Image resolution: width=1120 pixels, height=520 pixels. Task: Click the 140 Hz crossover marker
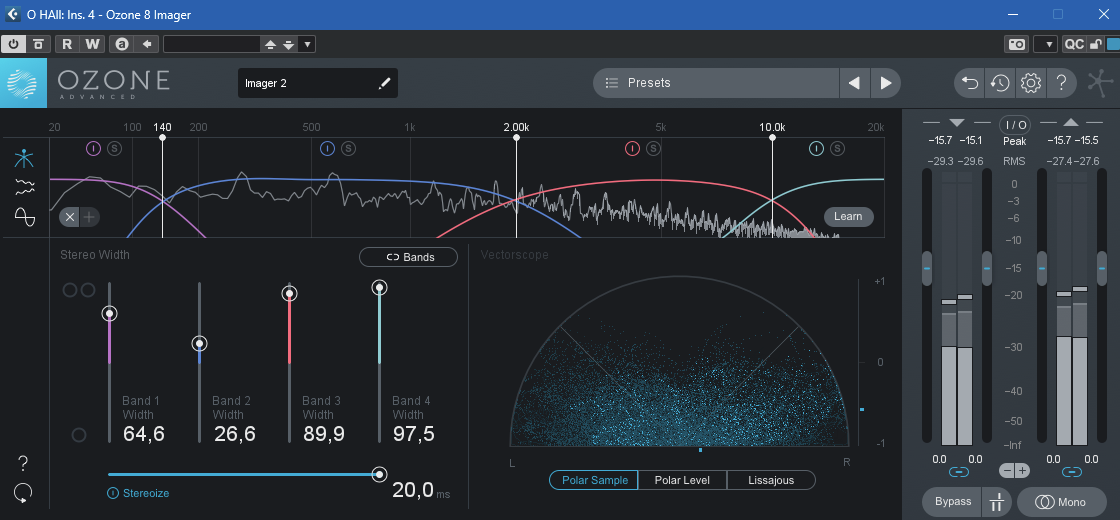pyautogui.click(x=162, y=137)
